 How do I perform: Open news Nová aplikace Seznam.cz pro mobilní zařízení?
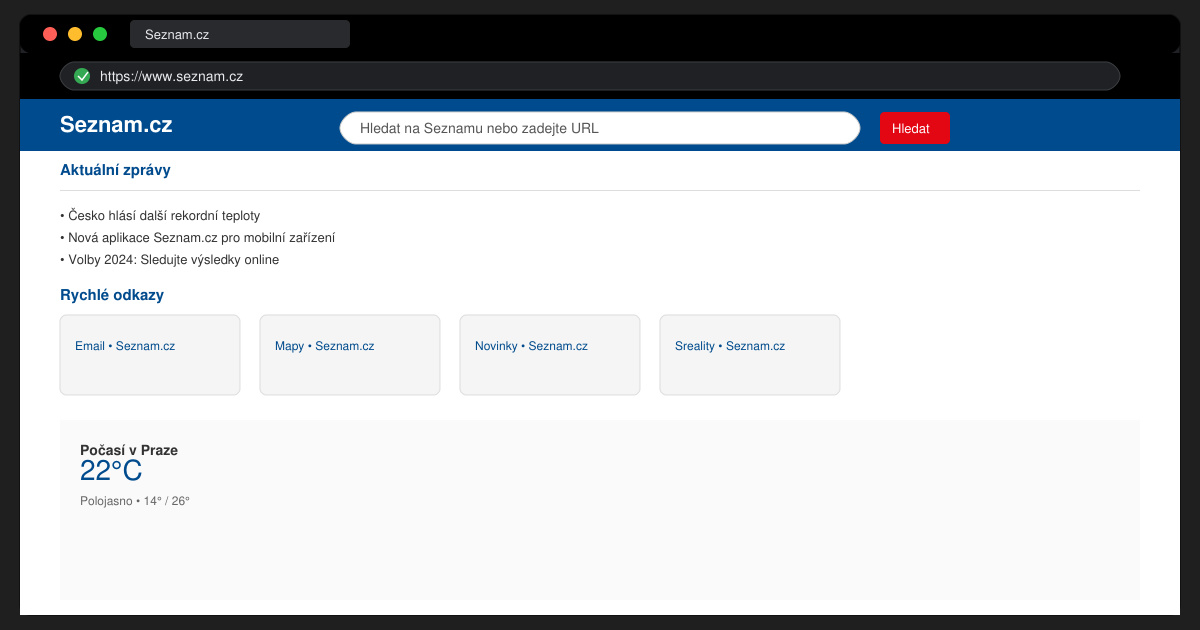pyautogui.click(x=198, y=238)
